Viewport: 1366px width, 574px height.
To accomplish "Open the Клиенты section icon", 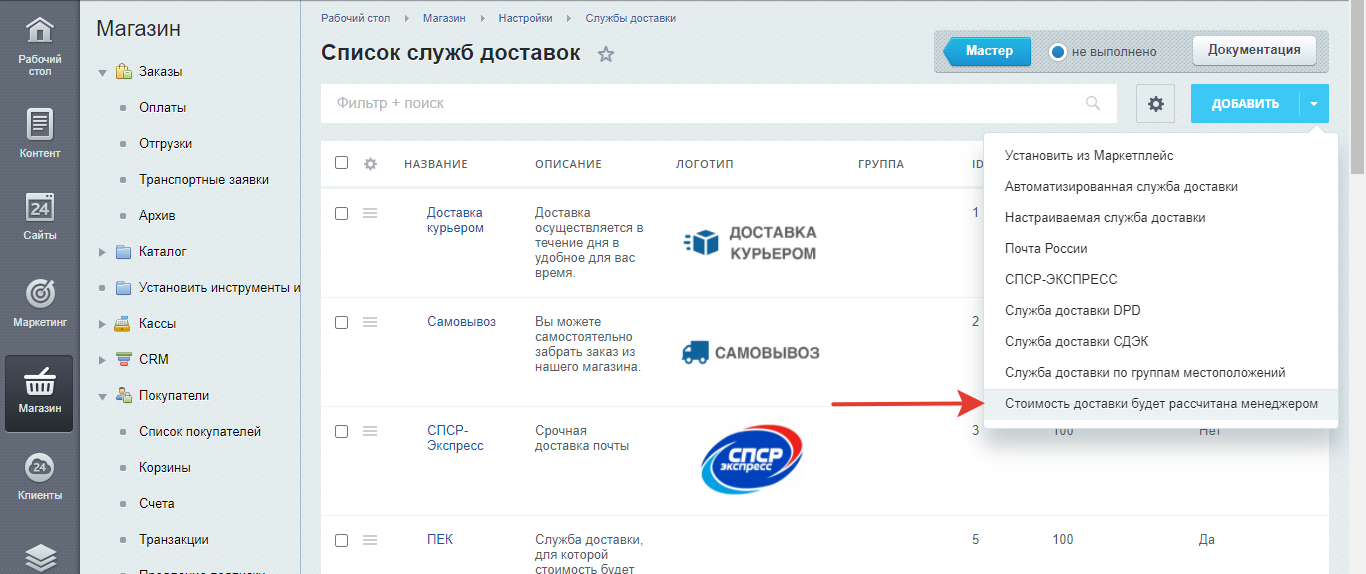I will click(x=40, y=467).
